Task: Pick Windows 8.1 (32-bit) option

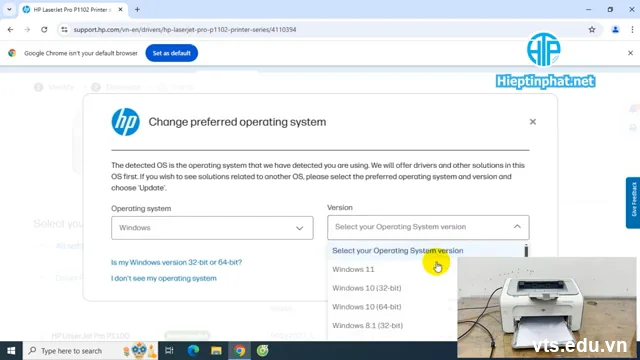Action: click(367, 326)
